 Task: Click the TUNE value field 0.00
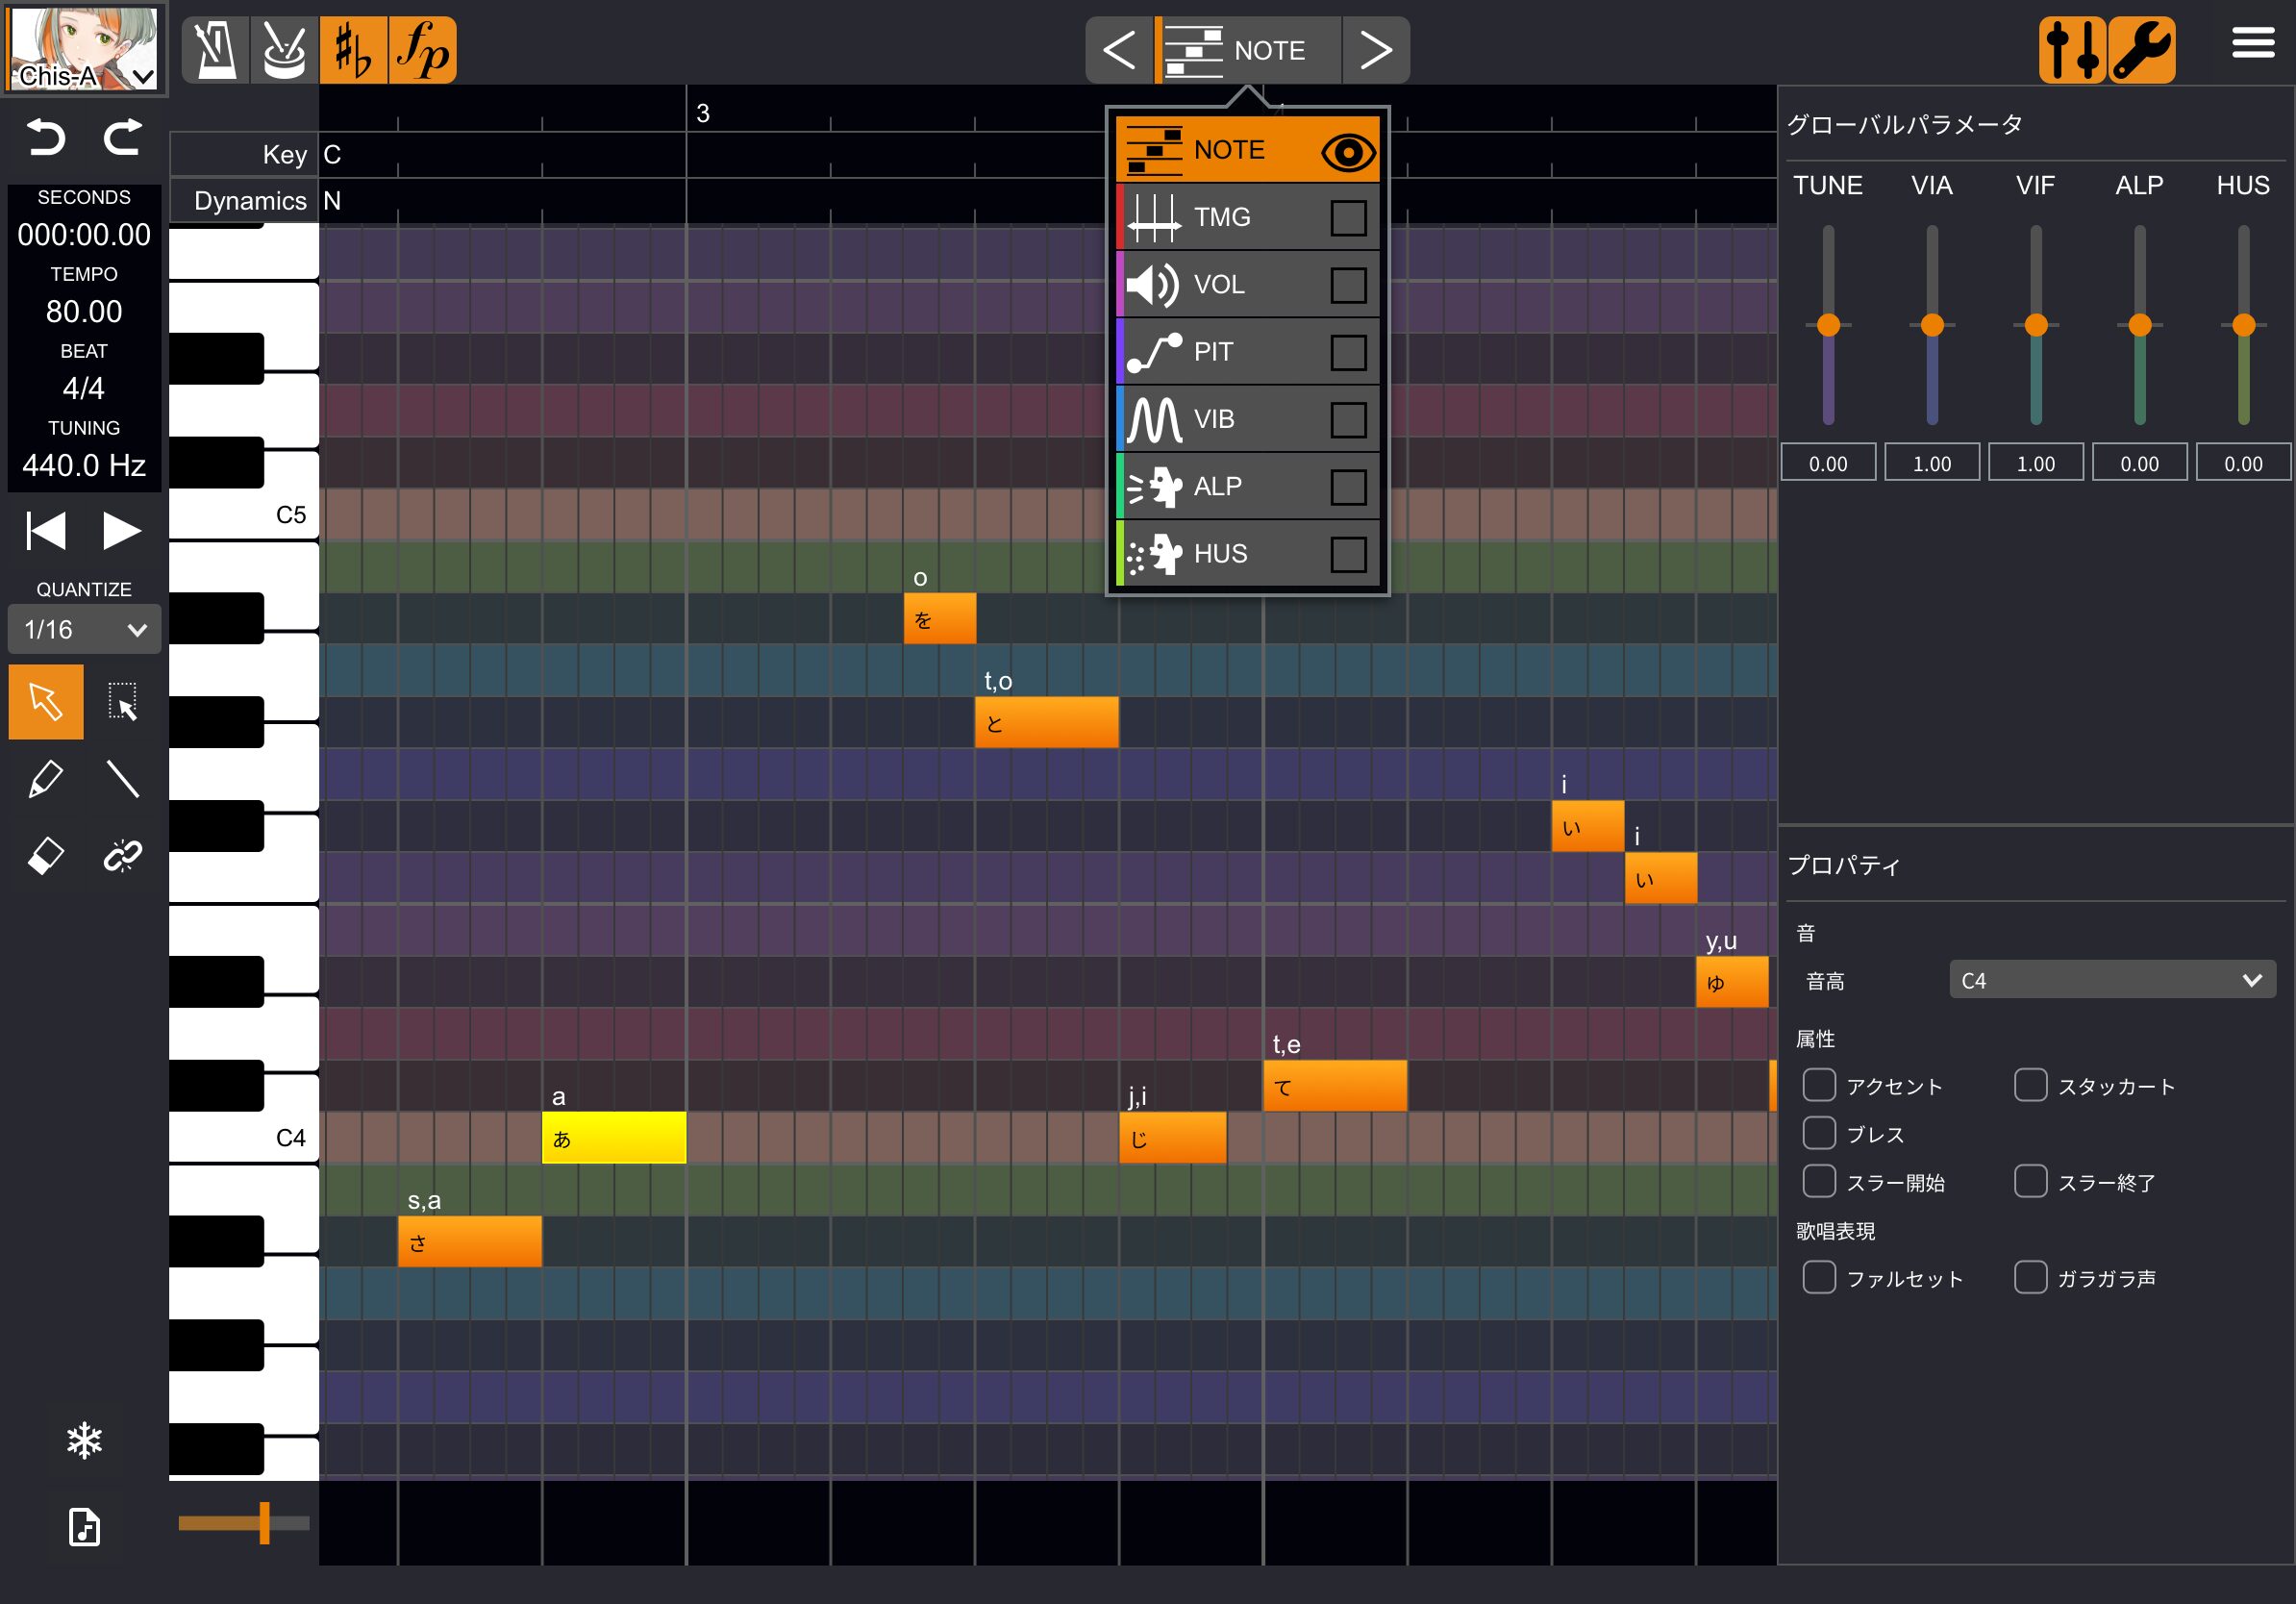pos(1828,463)
